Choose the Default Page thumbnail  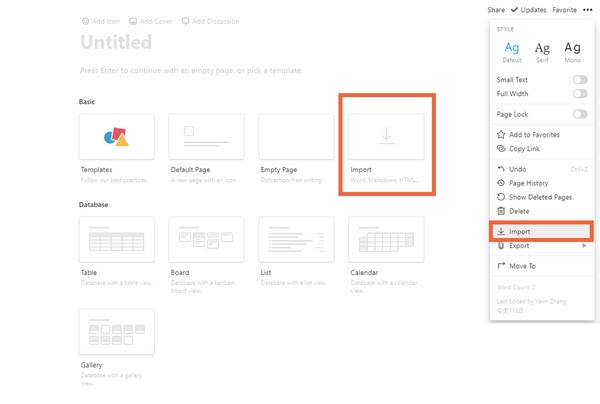(206, 137)
